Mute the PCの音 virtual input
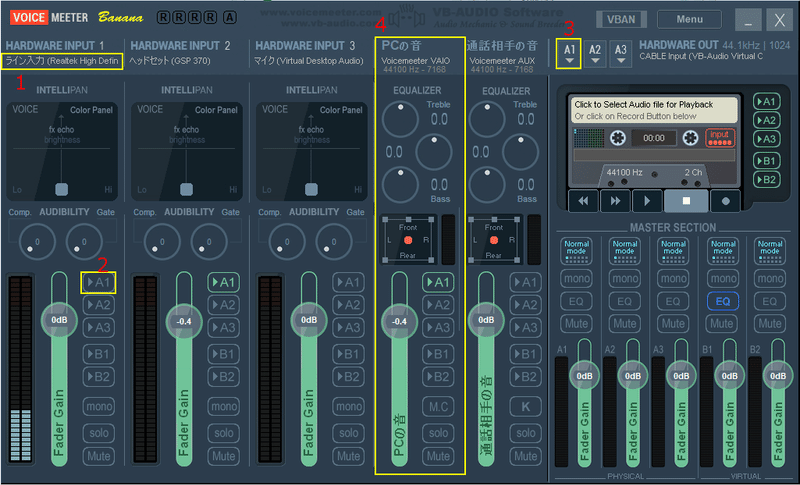 pyautogui.click(x=438, y=456)
